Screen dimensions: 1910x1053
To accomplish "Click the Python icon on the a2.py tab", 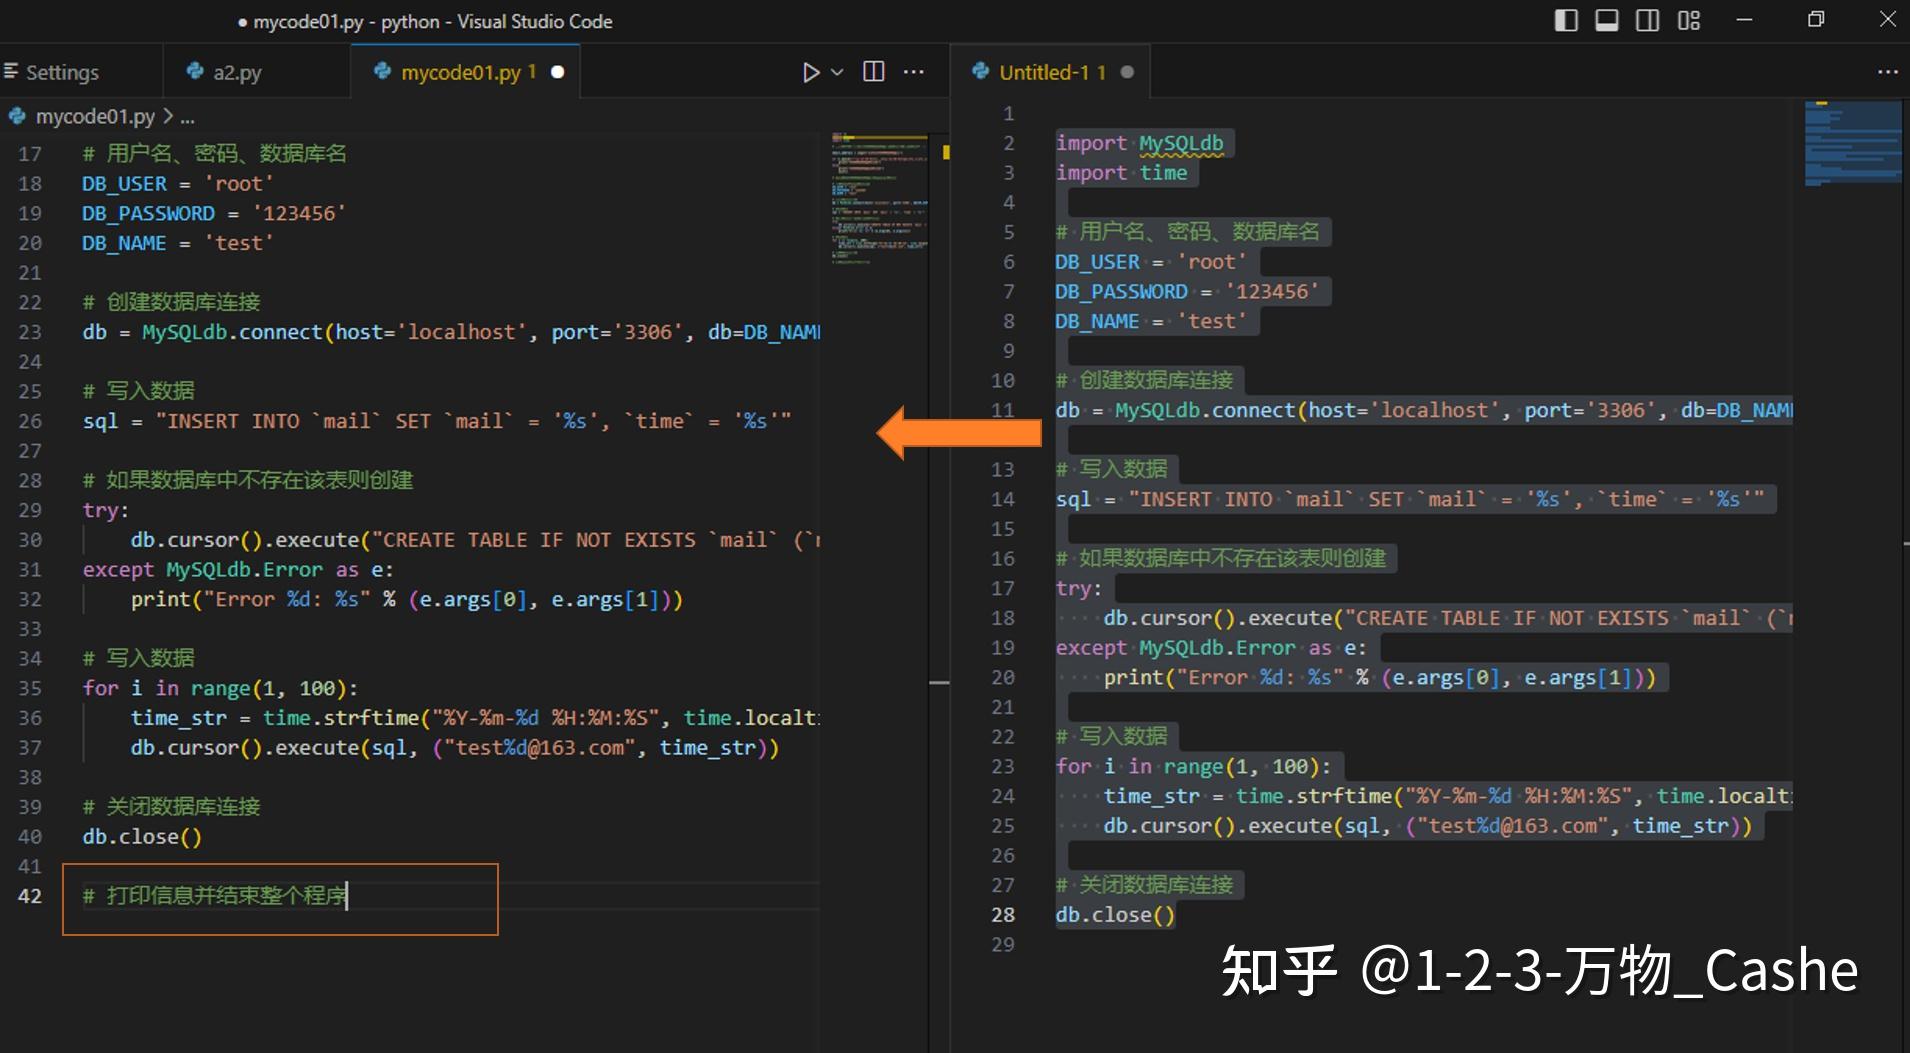I will (193, 71).
